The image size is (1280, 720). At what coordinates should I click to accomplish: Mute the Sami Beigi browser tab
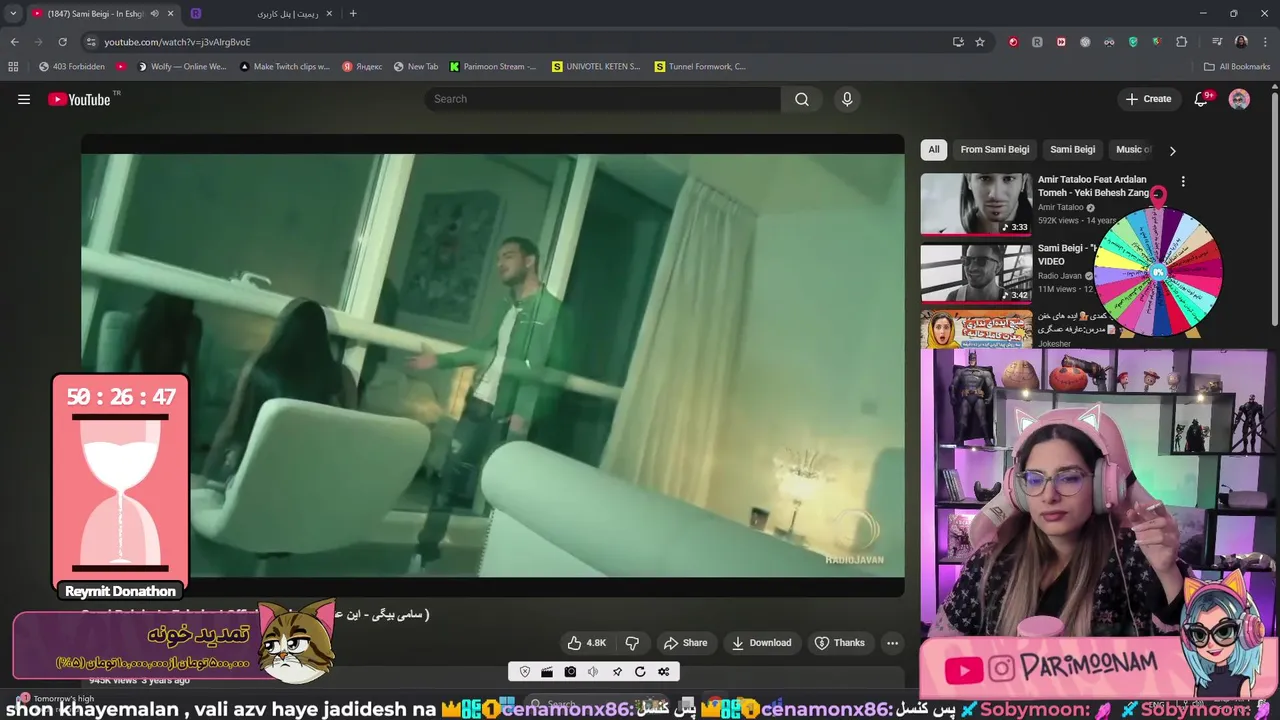pos(154,14)
